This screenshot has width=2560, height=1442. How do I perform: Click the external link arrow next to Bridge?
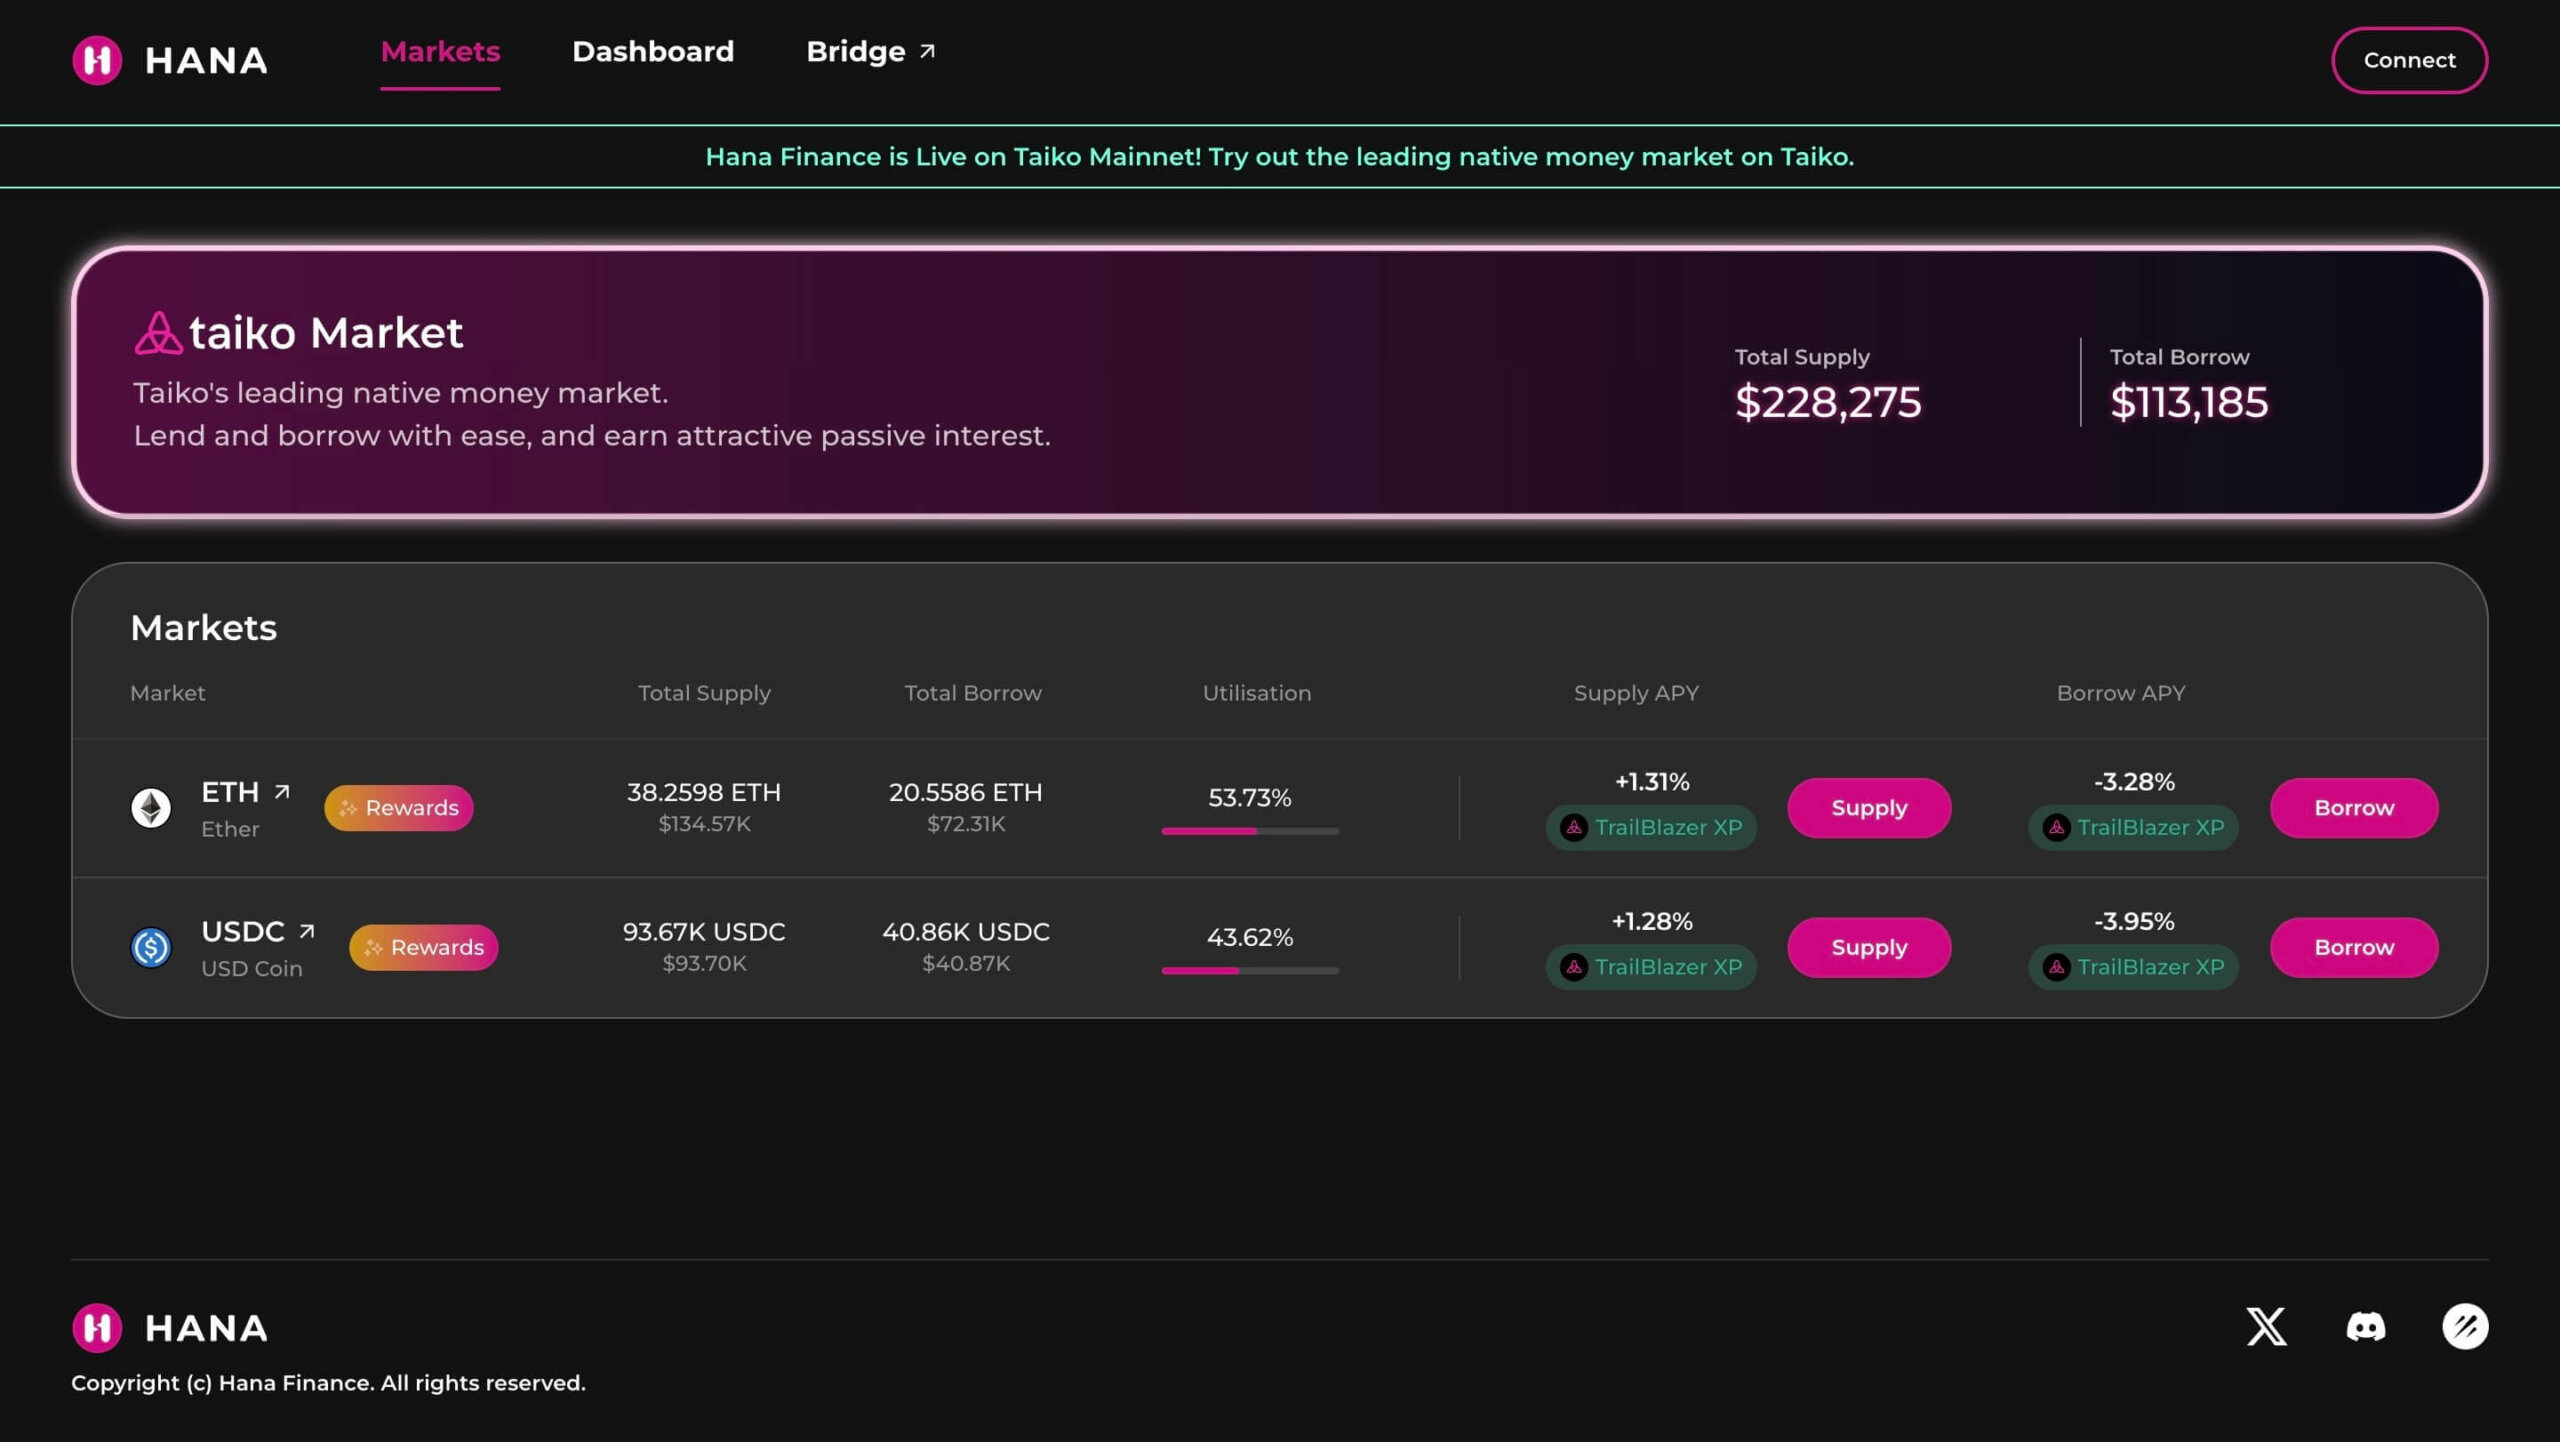pos(926,50)
